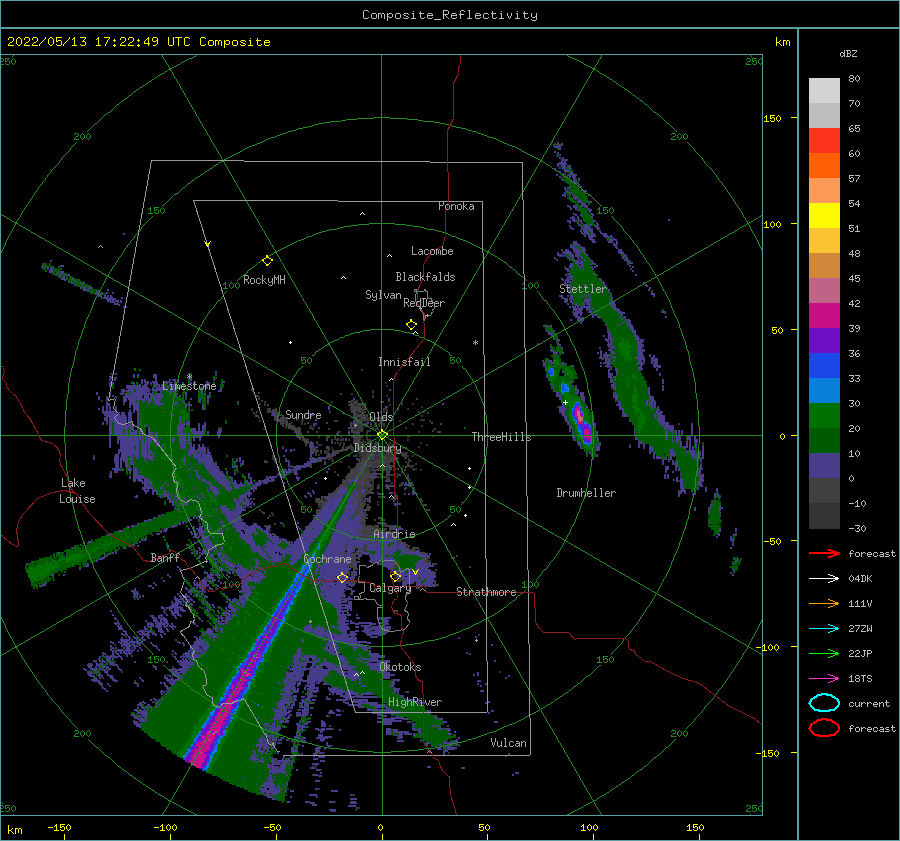Click the yellow diamond marker inside Calgary
This screenshot has height=841, width=900.
click(395, 576)
